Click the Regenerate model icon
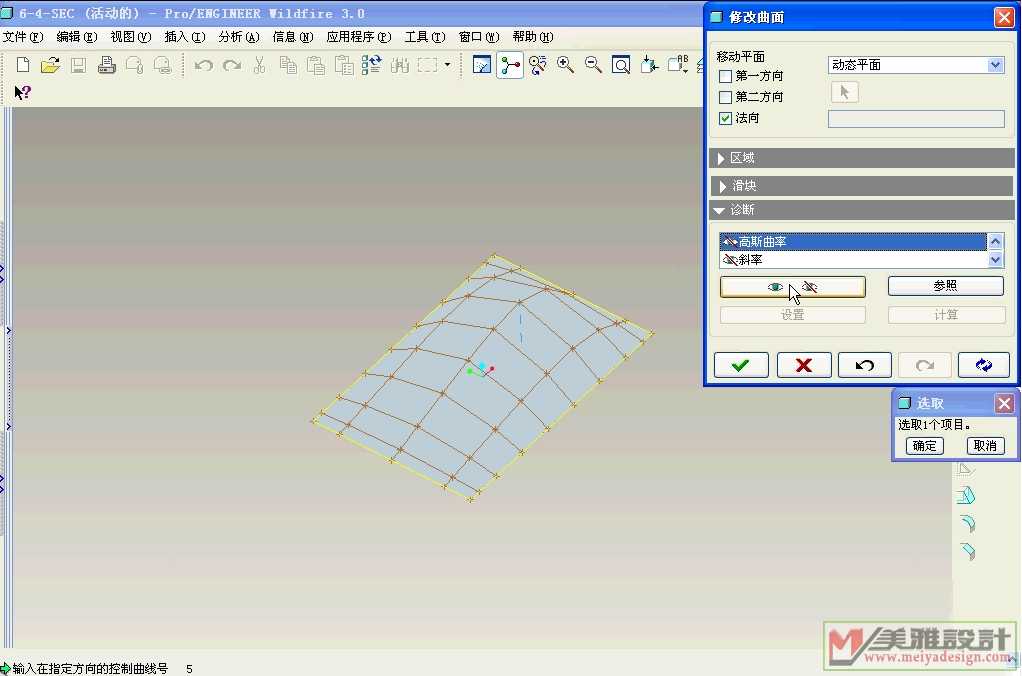The height and width of the screenshot is (676, 1022). tap(372, 65)
